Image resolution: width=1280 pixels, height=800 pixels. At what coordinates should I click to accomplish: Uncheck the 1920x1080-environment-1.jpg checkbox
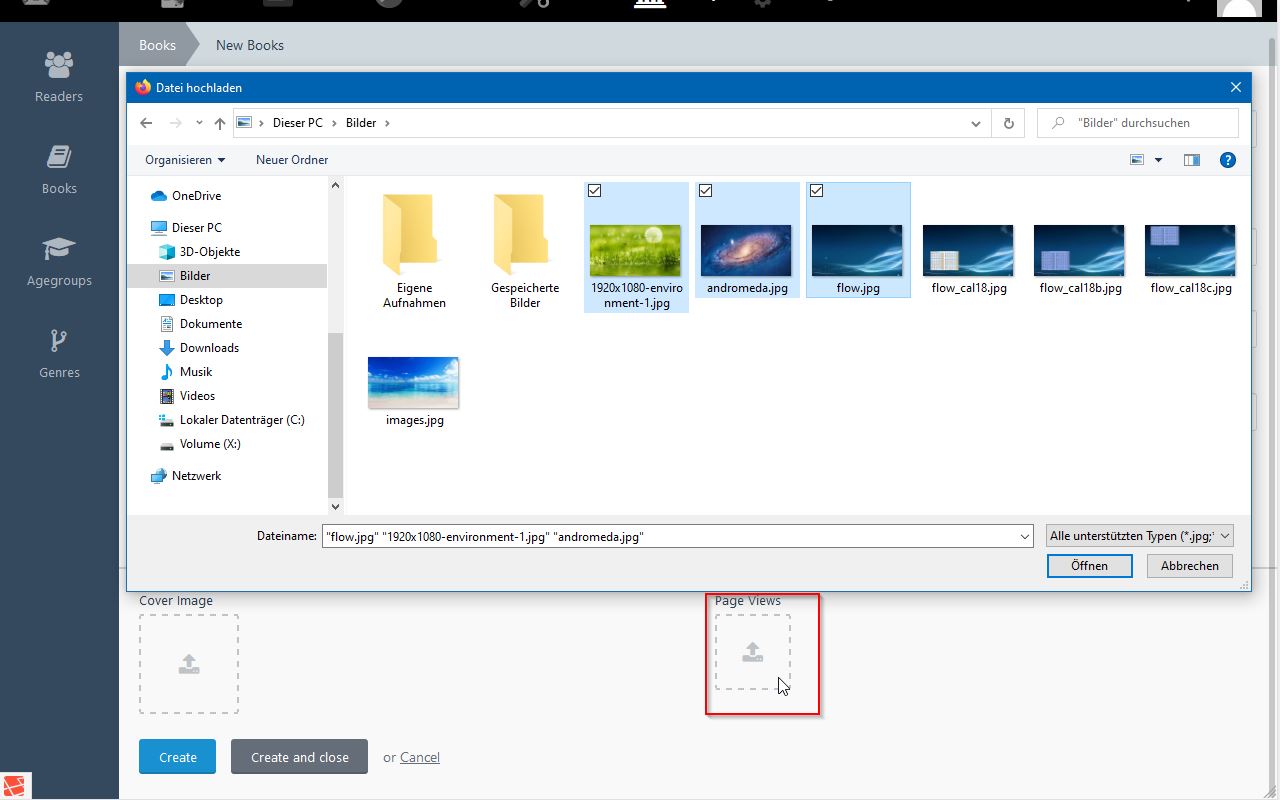point(595,191)
